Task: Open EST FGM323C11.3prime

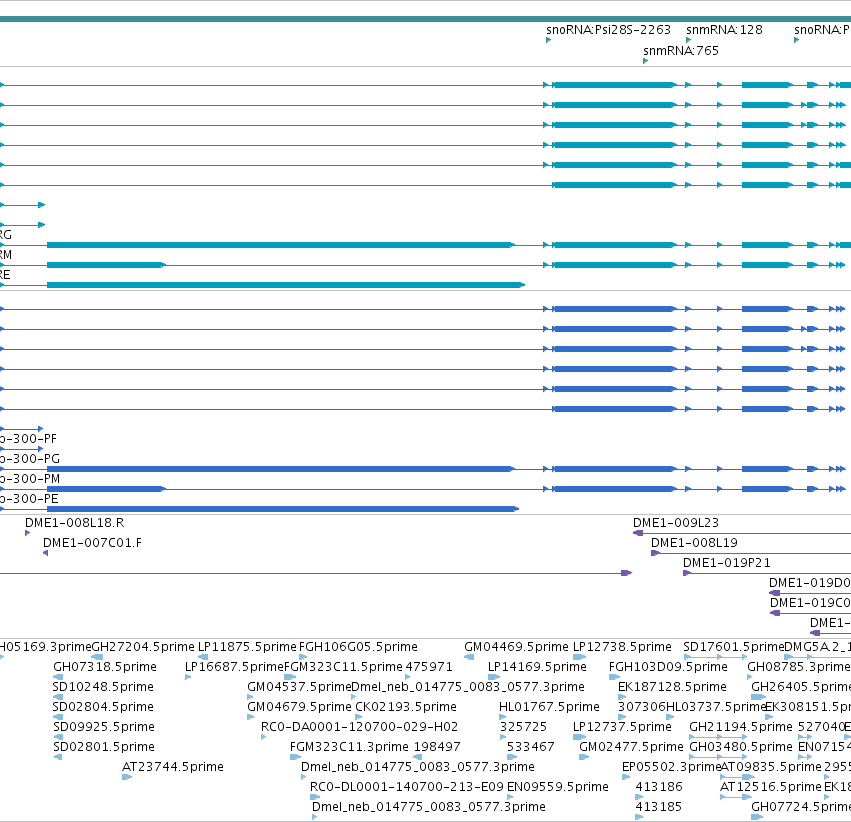Action: (349, 747)
